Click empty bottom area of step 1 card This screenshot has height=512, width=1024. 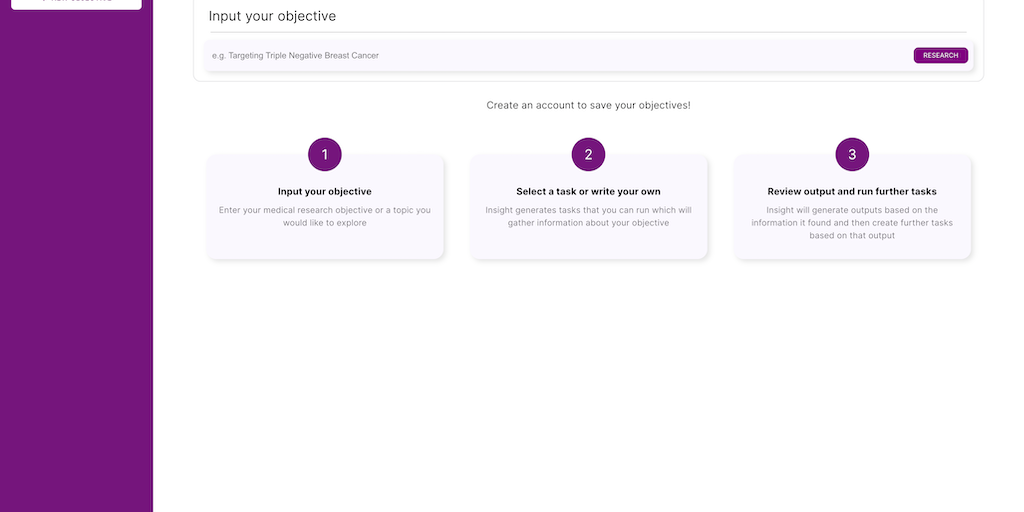(325, 245)
